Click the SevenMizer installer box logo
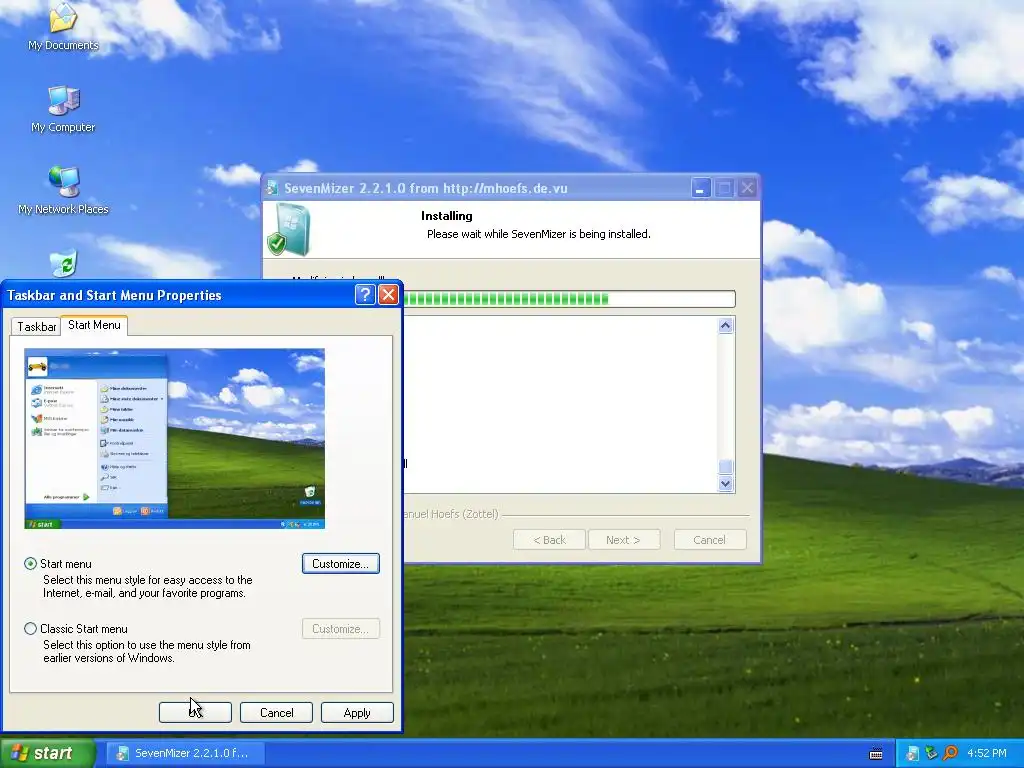The height and width of the screenshot is (768, 1024). (289, 229)
